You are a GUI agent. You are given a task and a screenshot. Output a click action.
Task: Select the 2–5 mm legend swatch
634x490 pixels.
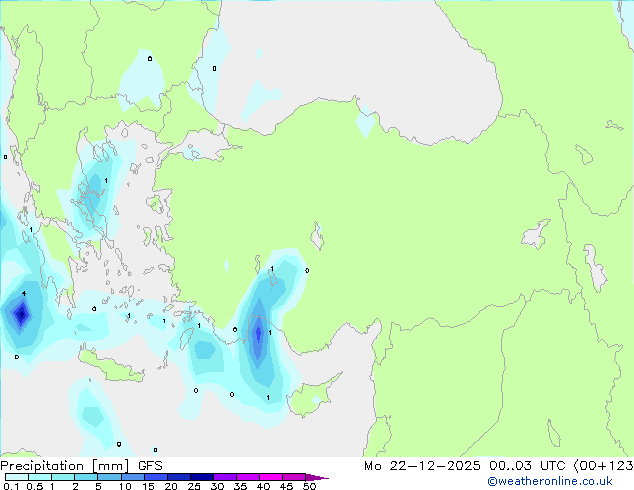[x=86, y=477]
